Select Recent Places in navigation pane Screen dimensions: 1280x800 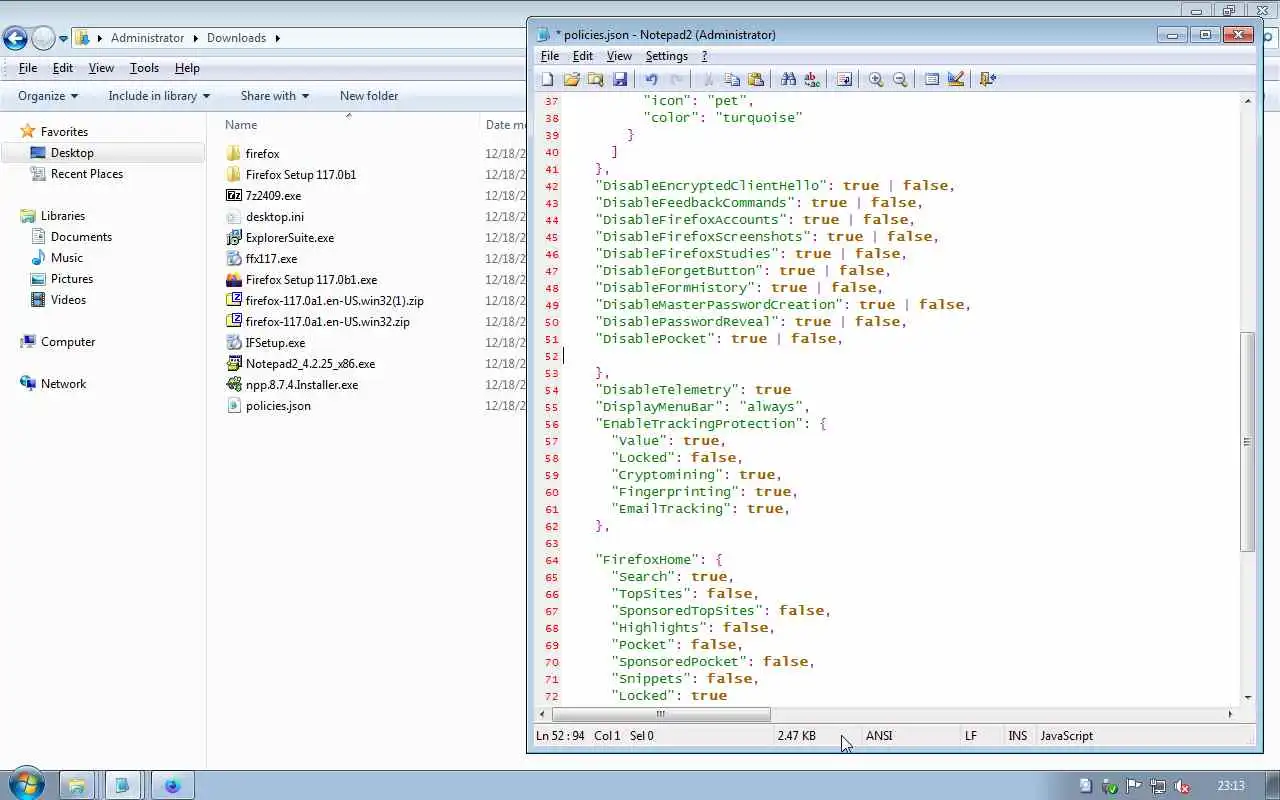[87, 174]
